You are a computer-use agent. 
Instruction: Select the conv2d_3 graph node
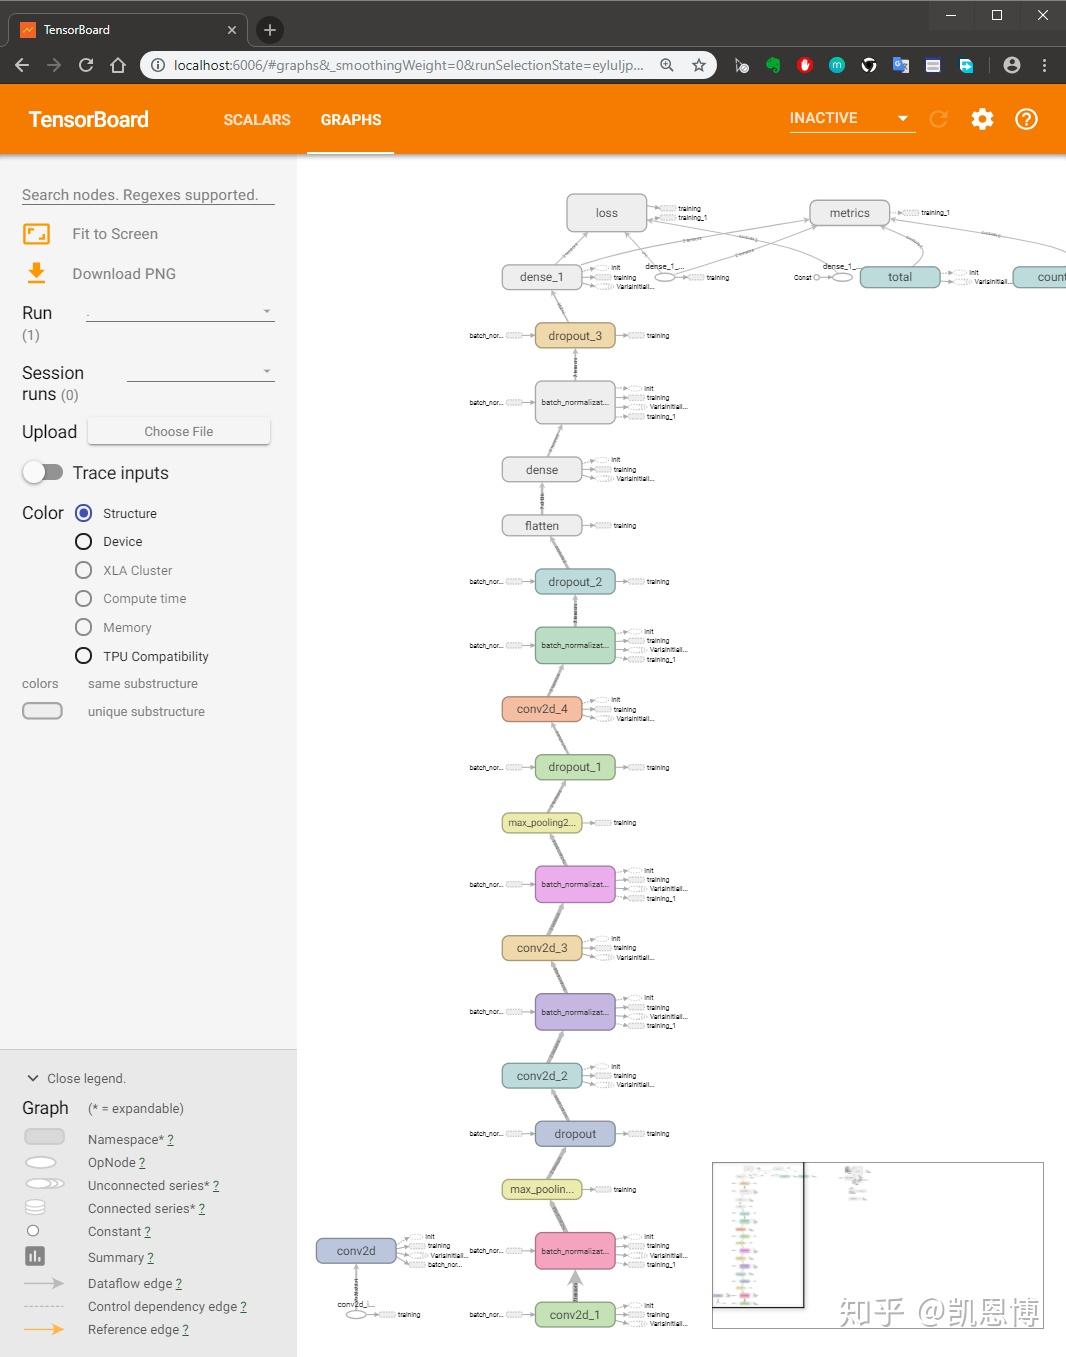pos(542,948)
